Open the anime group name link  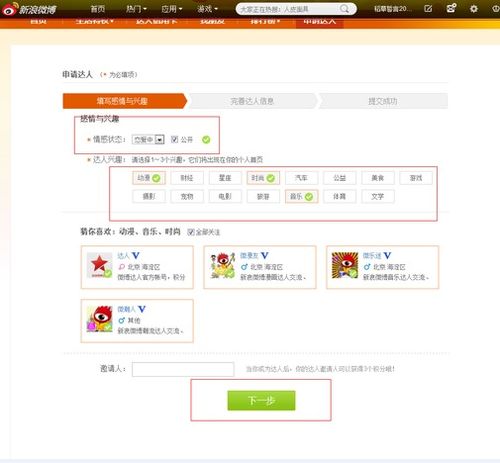(x=249, y=256)
